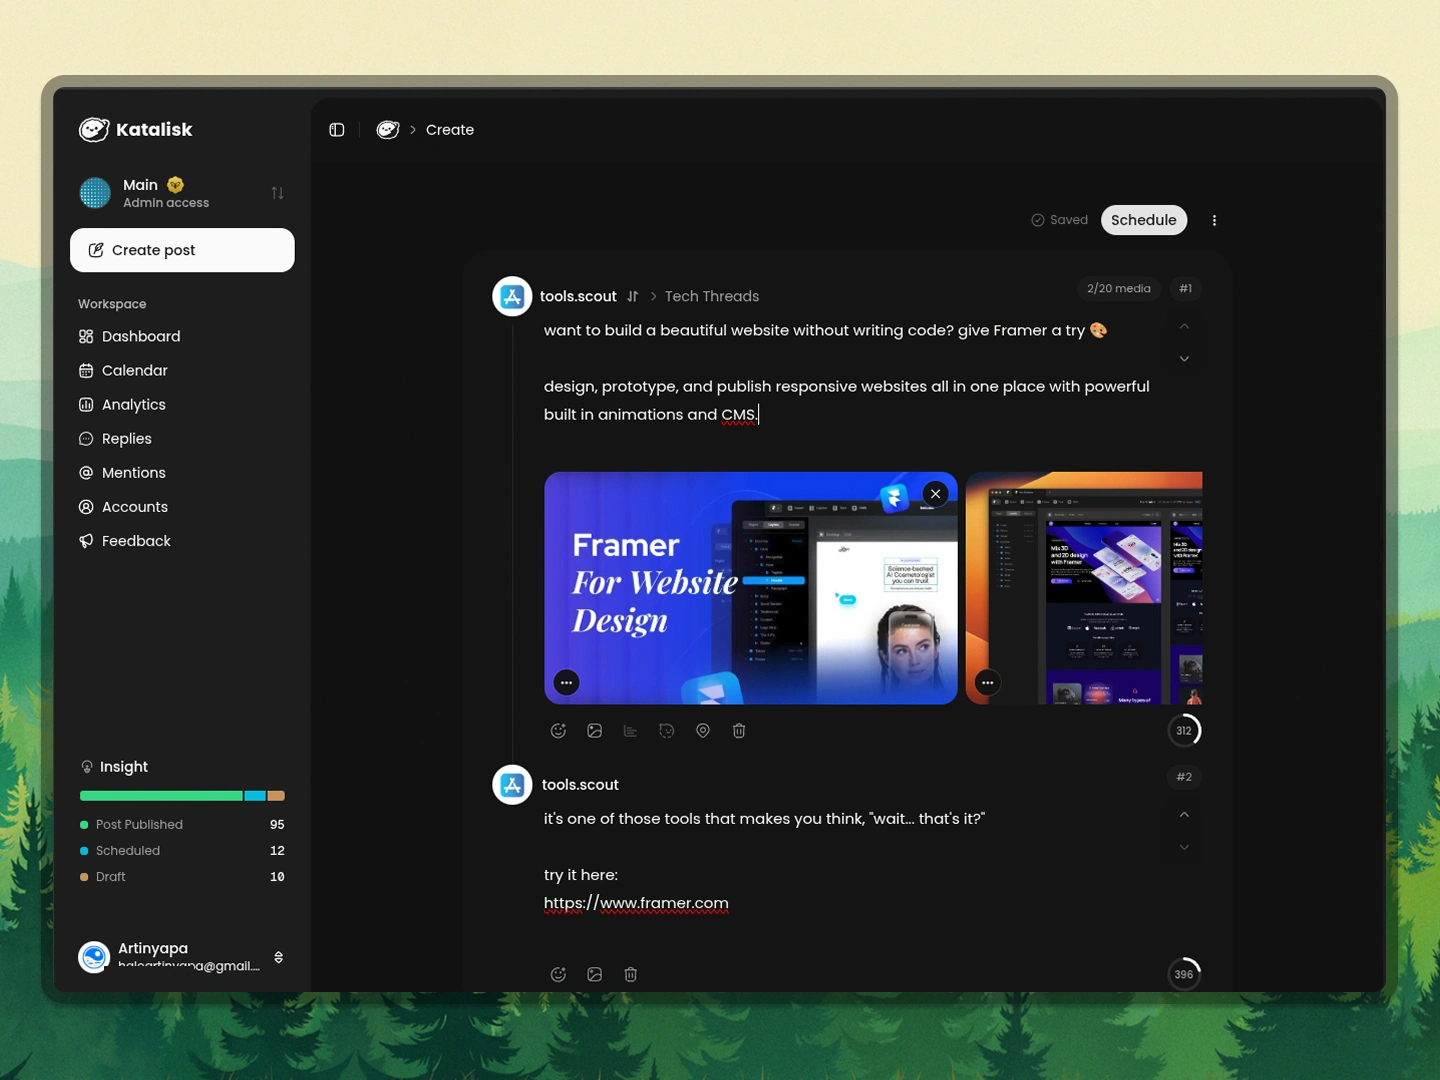Open the three-dot more options menu beside Schedule
This screenshot has width=1440, height=1080.
pos(1214,220)
